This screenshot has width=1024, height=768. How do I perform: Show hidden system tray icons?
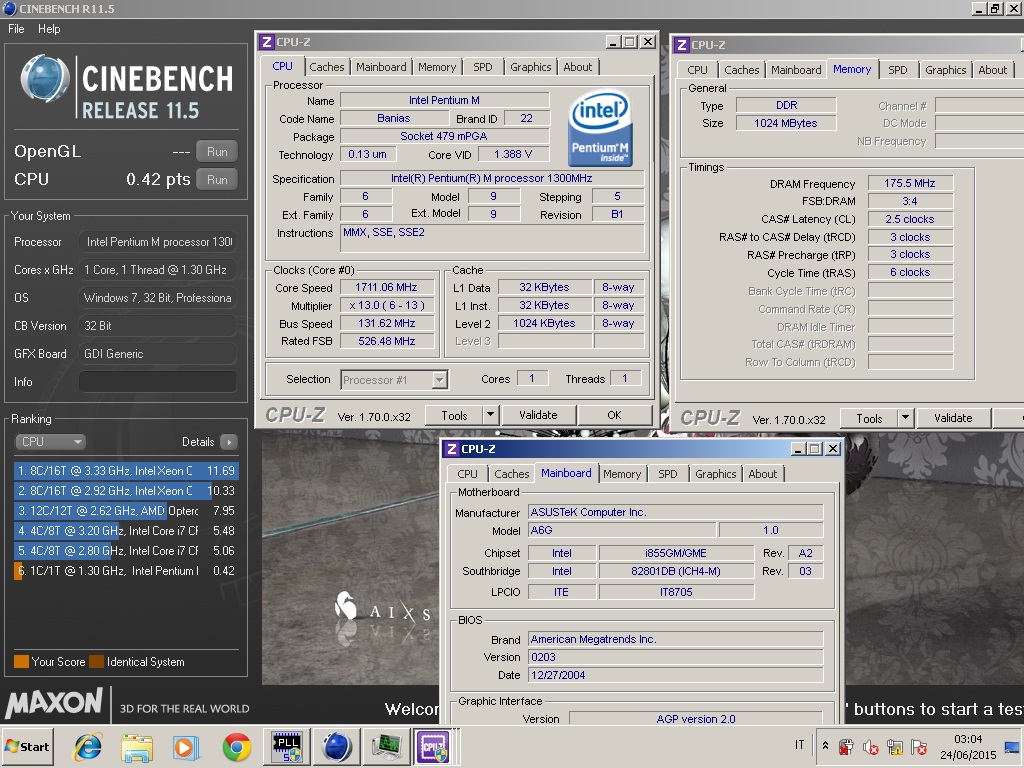[x=825, y=746]
